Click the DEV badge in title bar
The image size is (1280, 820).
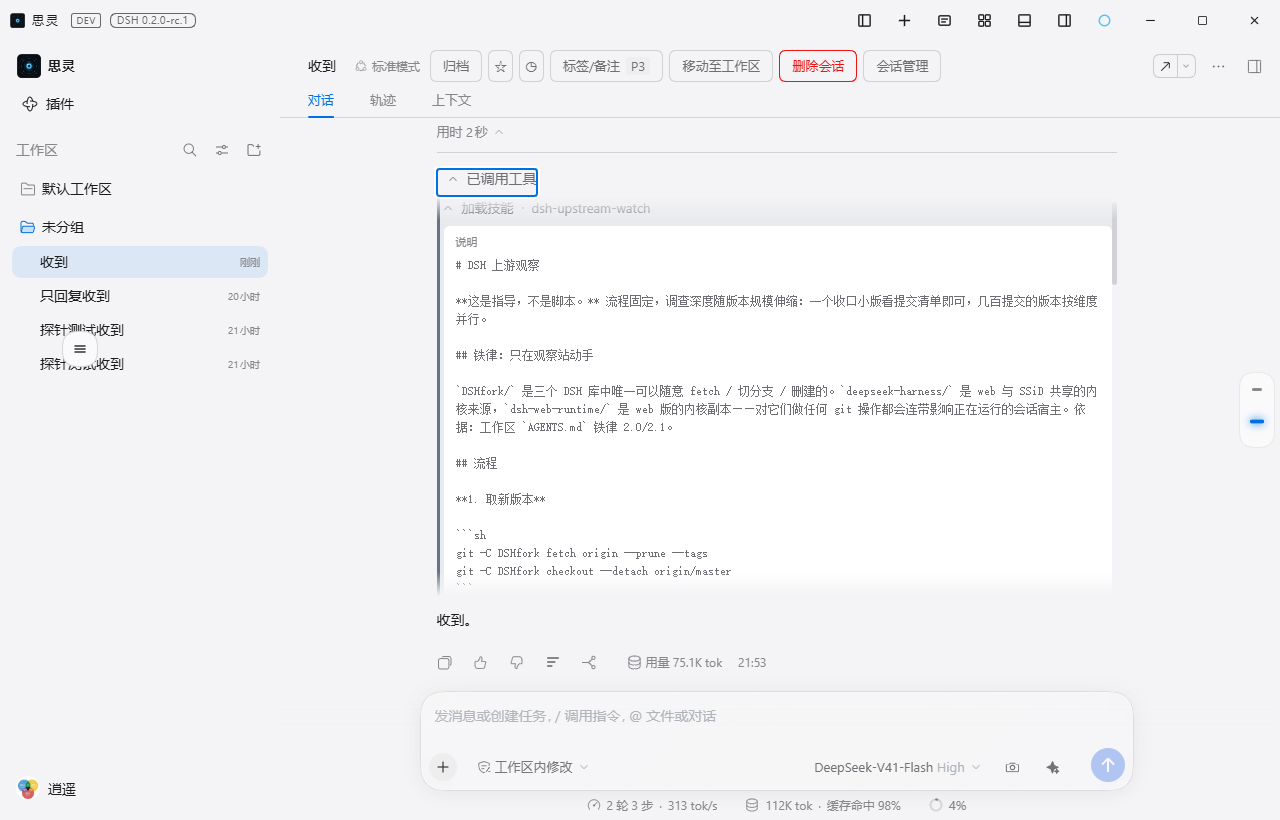(86, 20)
